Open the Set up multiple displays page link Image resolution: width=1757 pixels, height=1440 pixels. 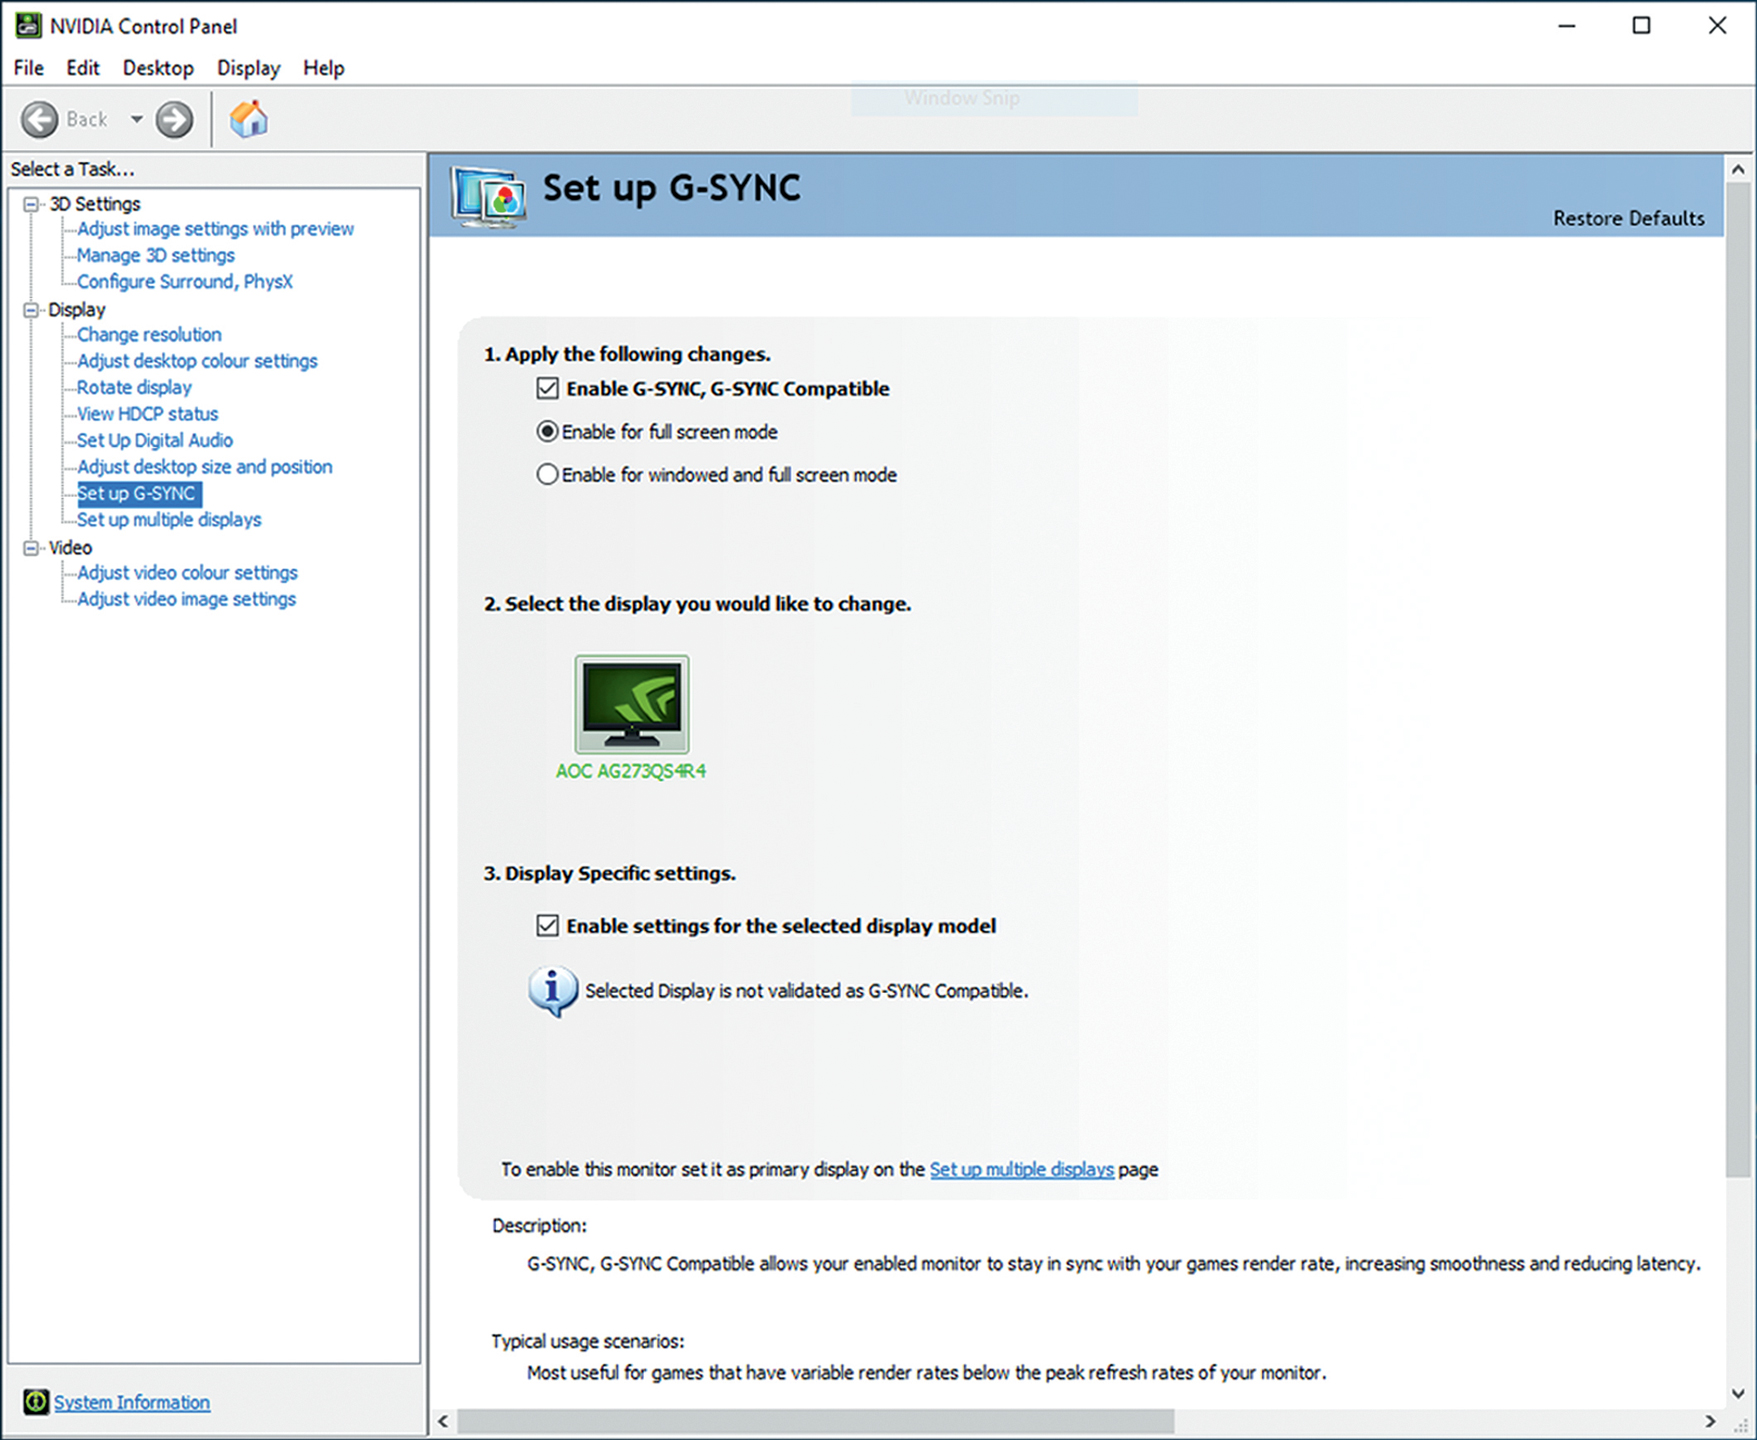1021,1169
